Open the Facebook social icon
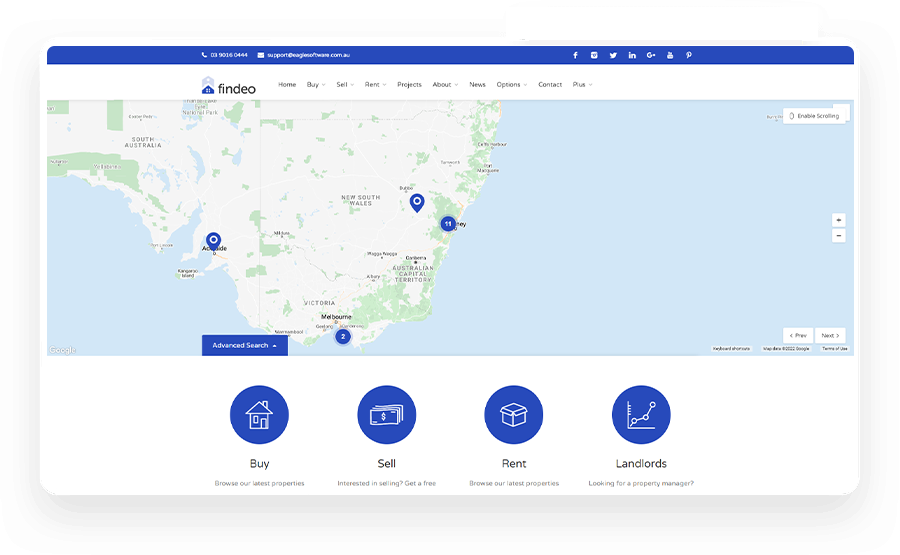The image size is (900, 555). pos(575,55)
